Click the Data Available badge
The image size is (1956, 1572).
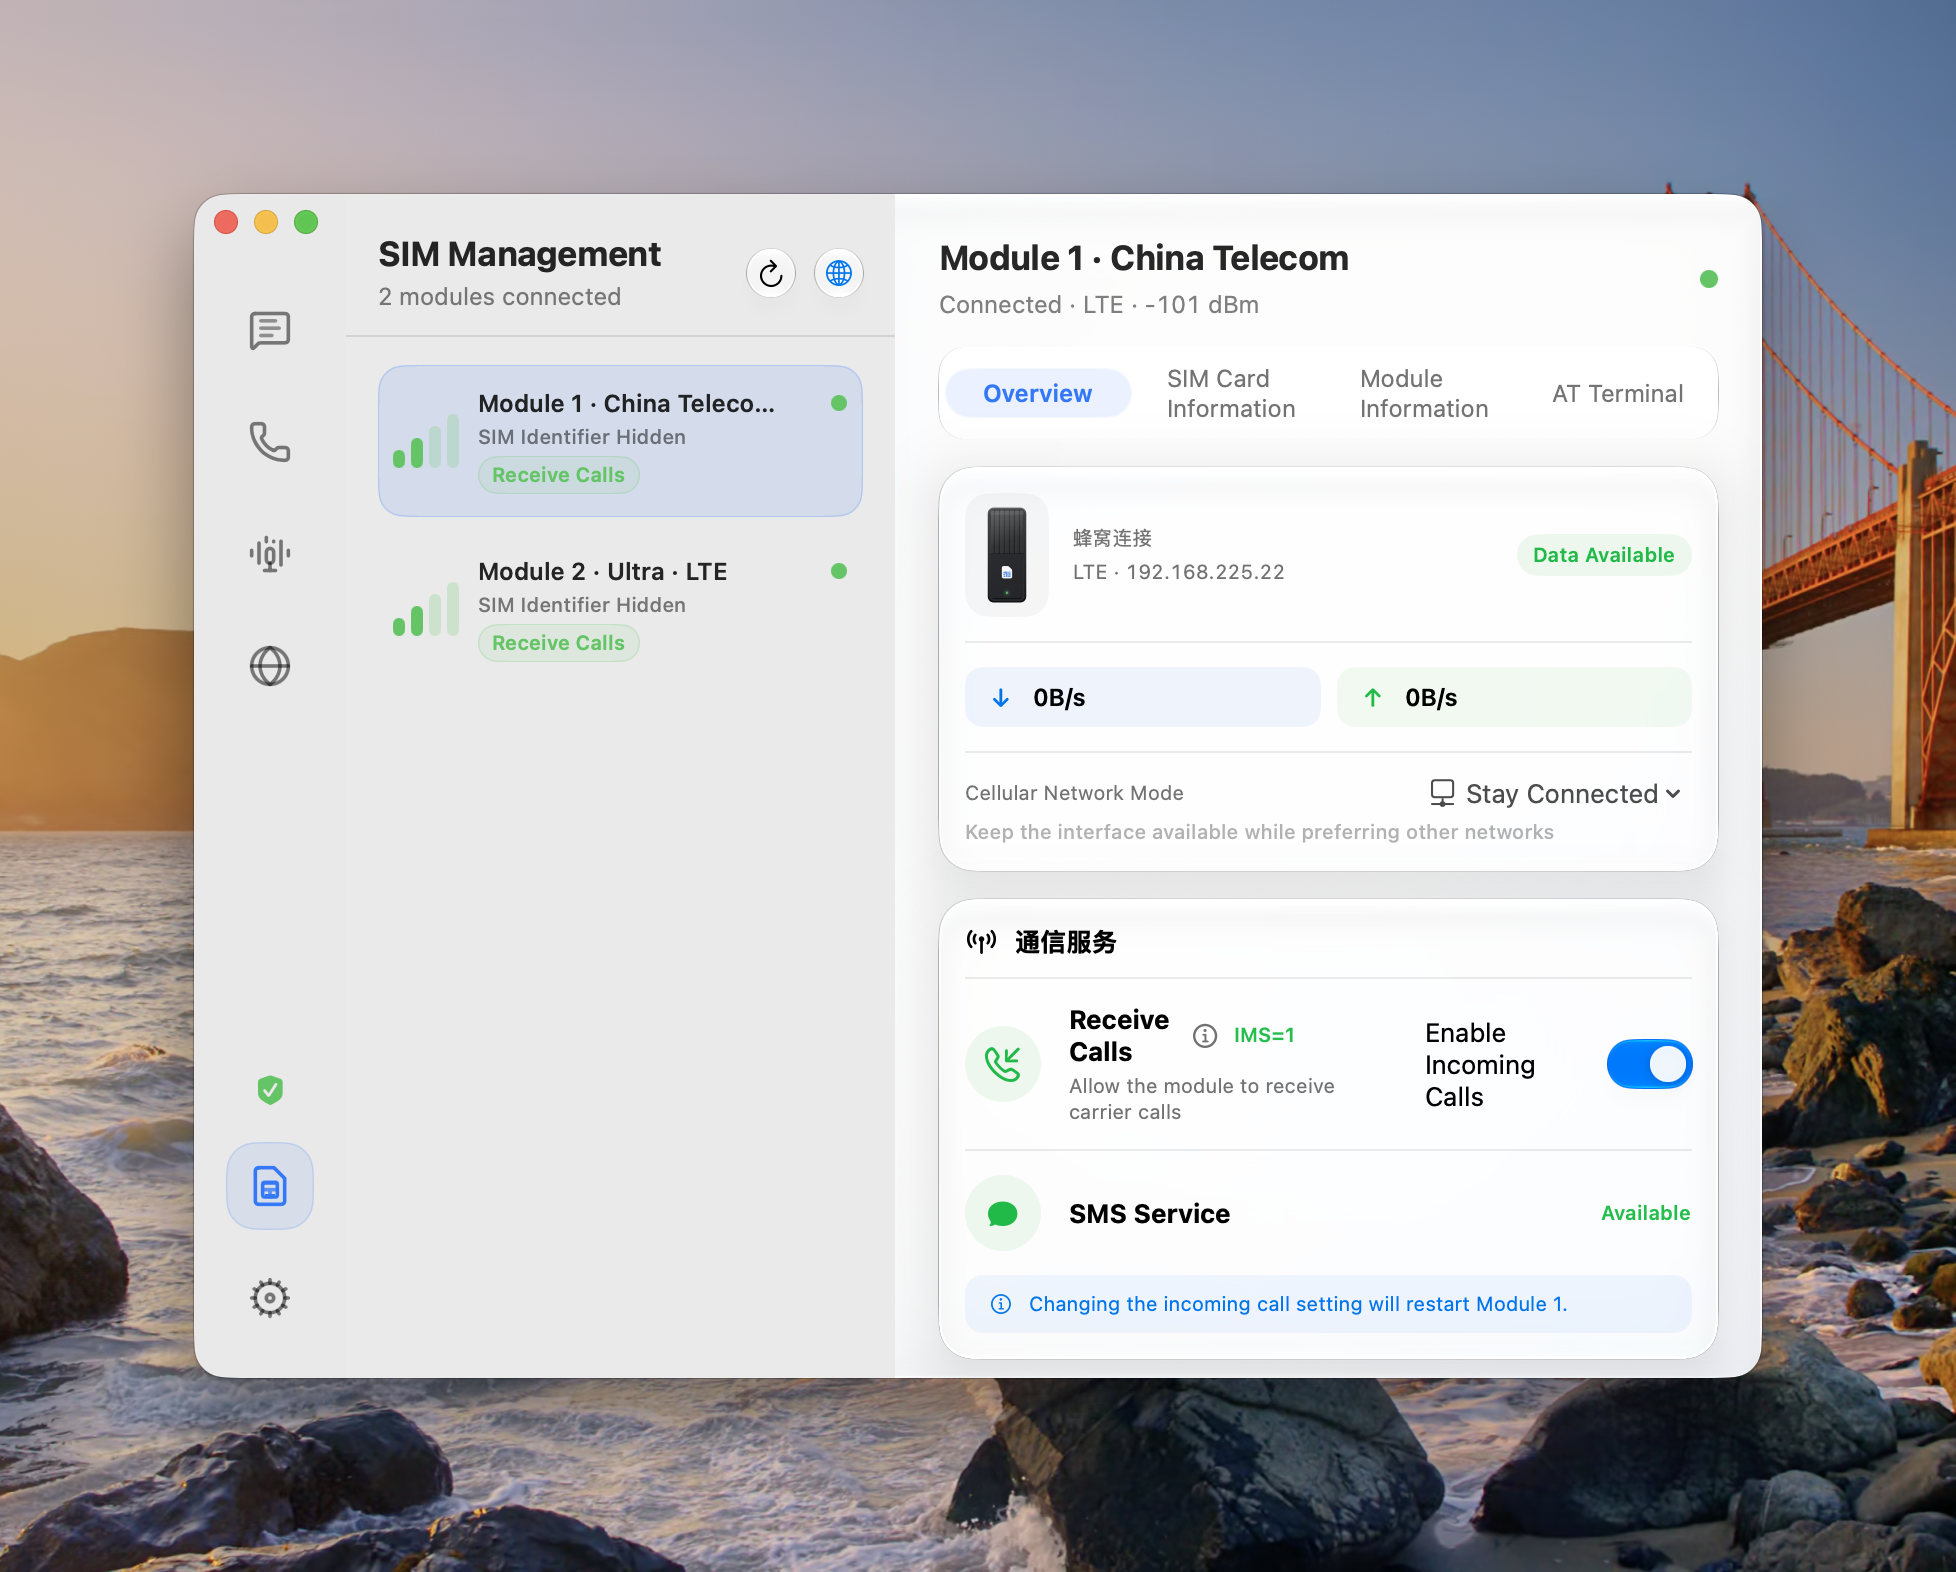pos(1603,555)
